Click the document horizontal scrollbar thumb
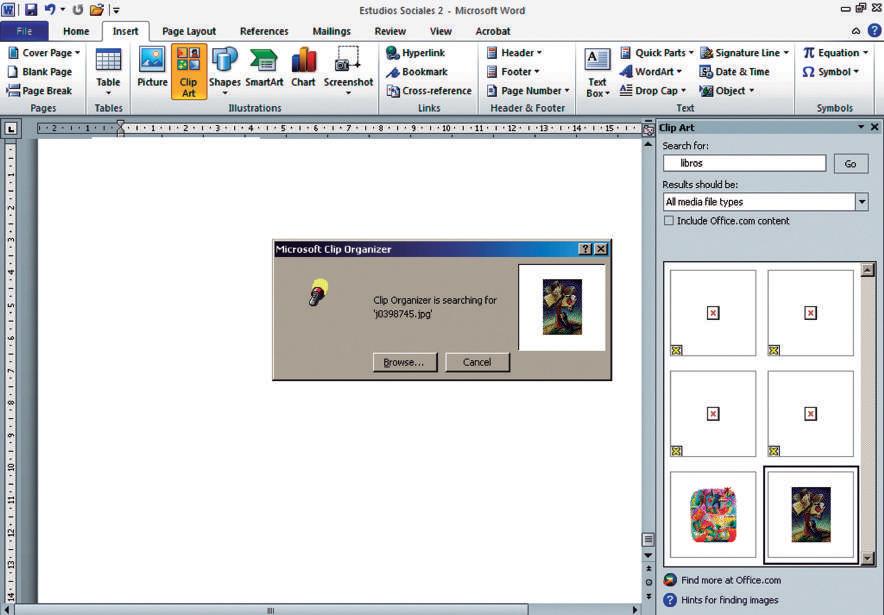 point(271,610)
